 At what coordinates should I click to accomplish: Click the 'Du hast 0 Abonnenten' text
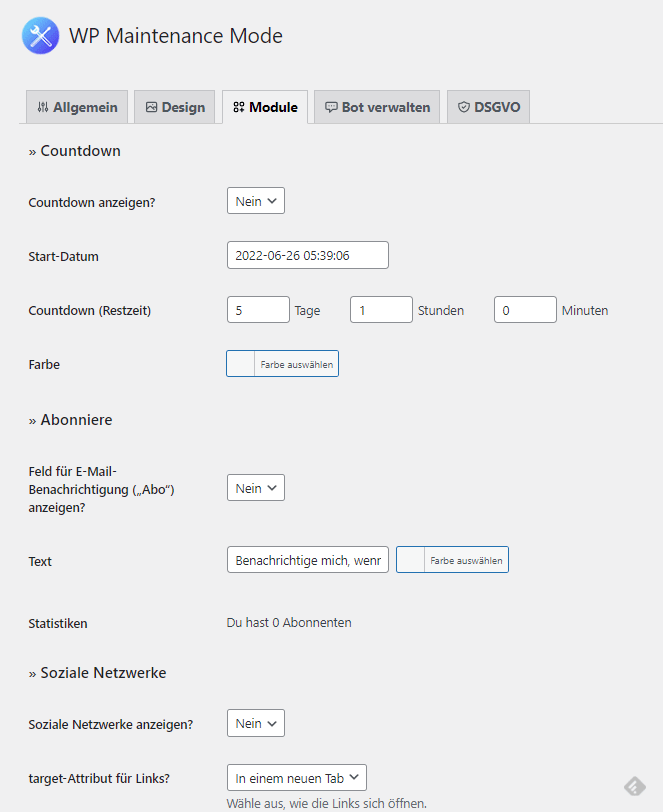(289, 622)
